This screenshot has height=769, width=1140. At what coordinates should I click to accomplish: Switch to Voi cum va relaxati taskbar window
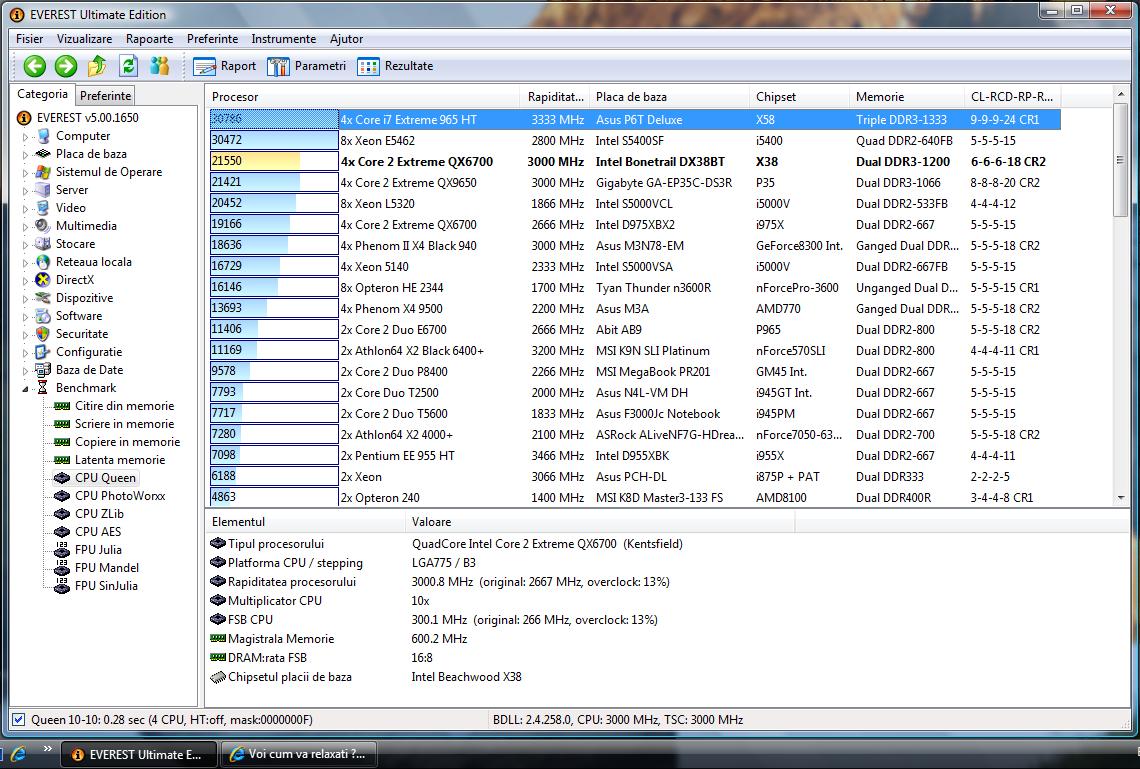299,754
